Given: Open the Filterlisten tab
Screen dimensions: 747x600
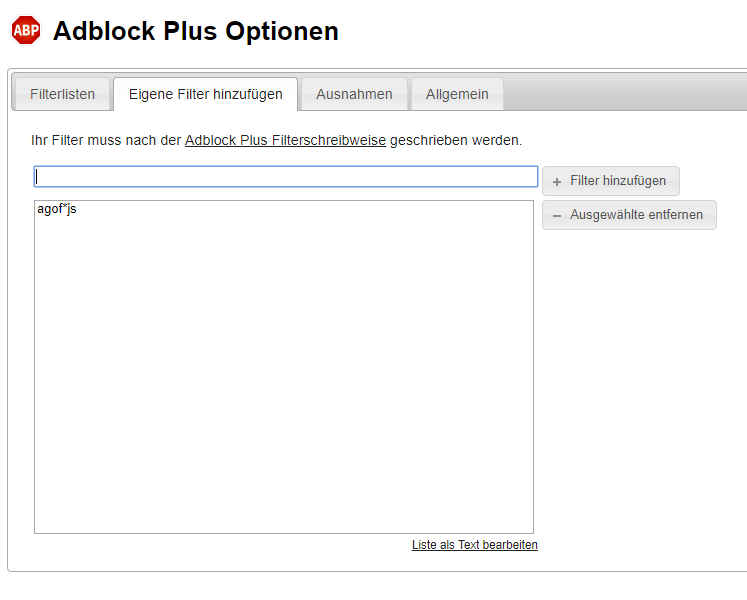Looking at the screenshot, I should [62, 95].
